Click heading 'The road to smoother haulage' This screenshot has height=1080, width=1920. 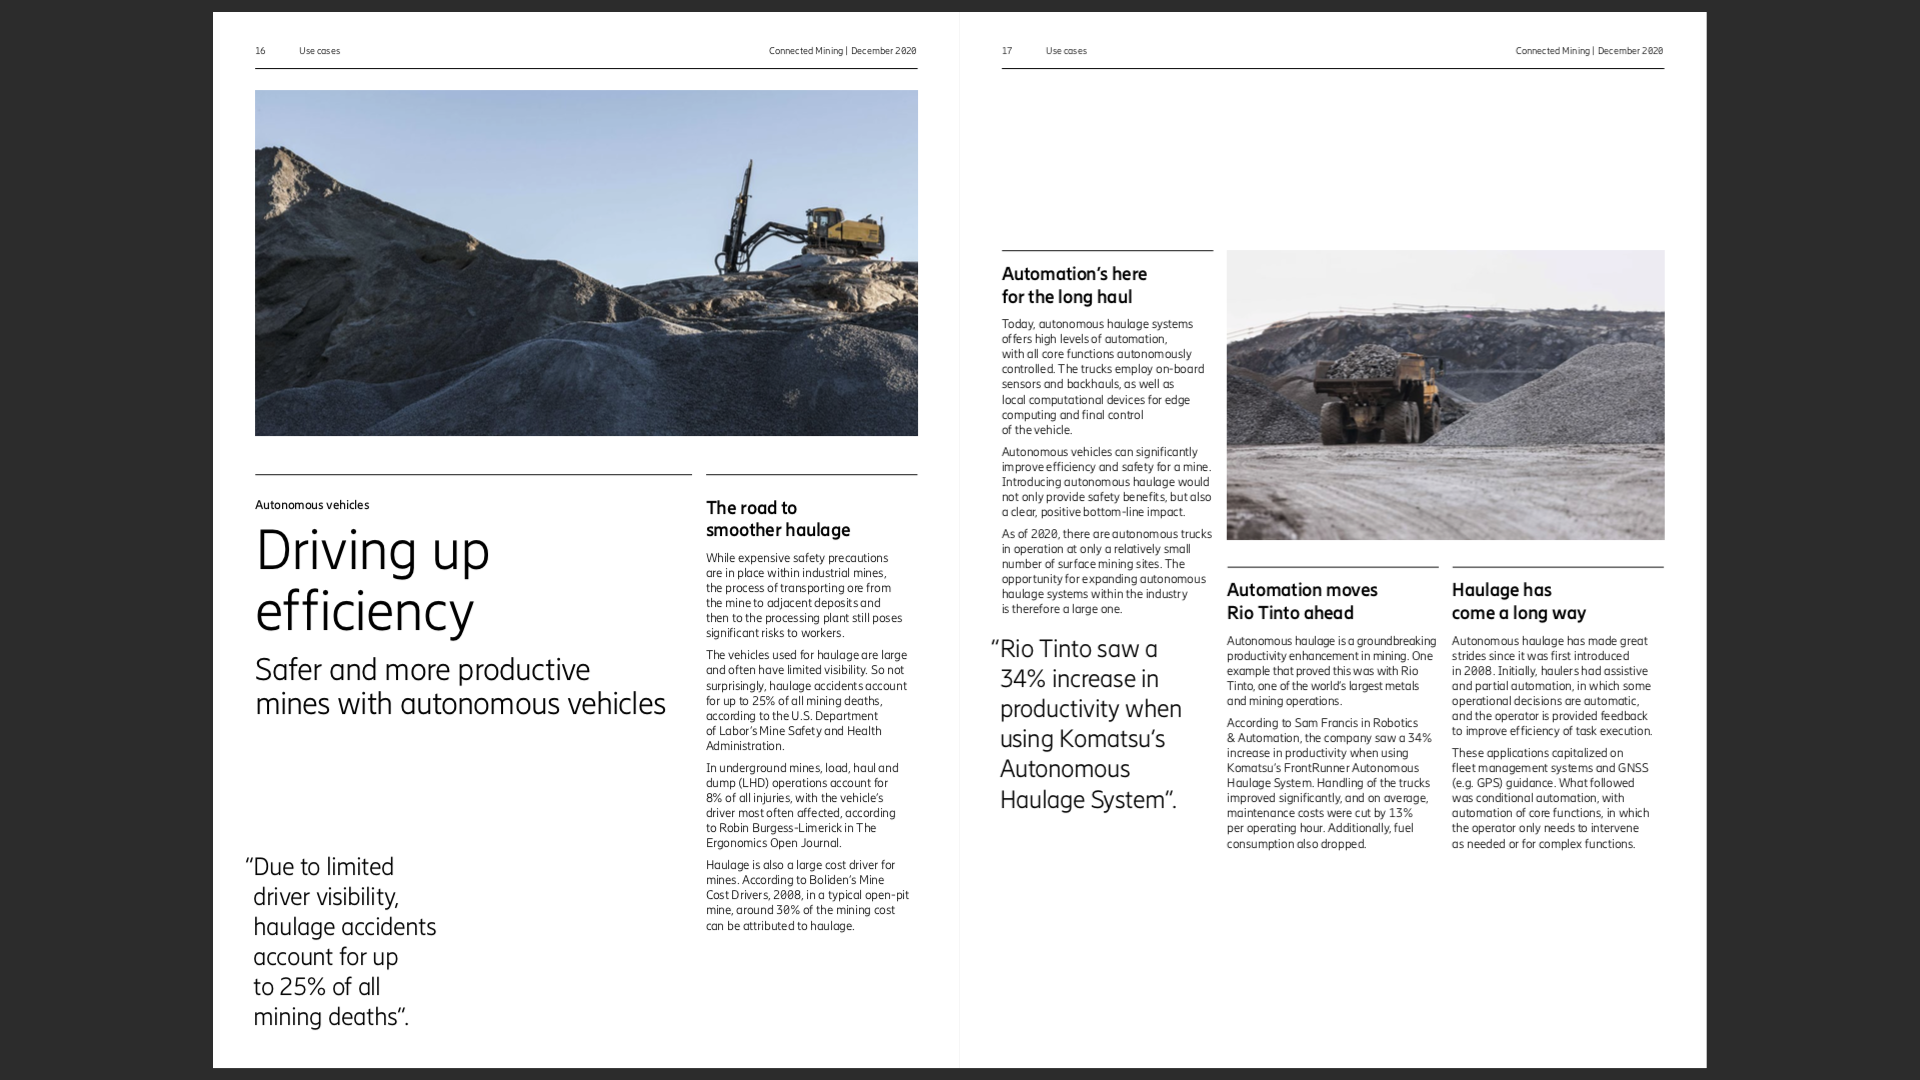click(x=778, y=519)
